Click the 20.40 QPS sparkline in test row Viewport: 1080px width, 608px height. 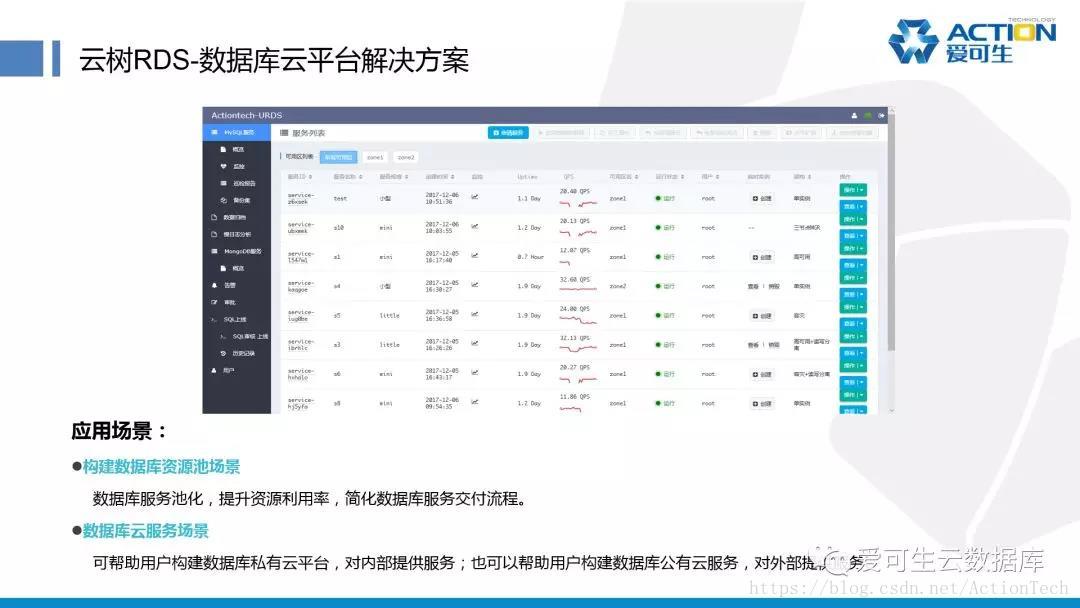[577, 205]
